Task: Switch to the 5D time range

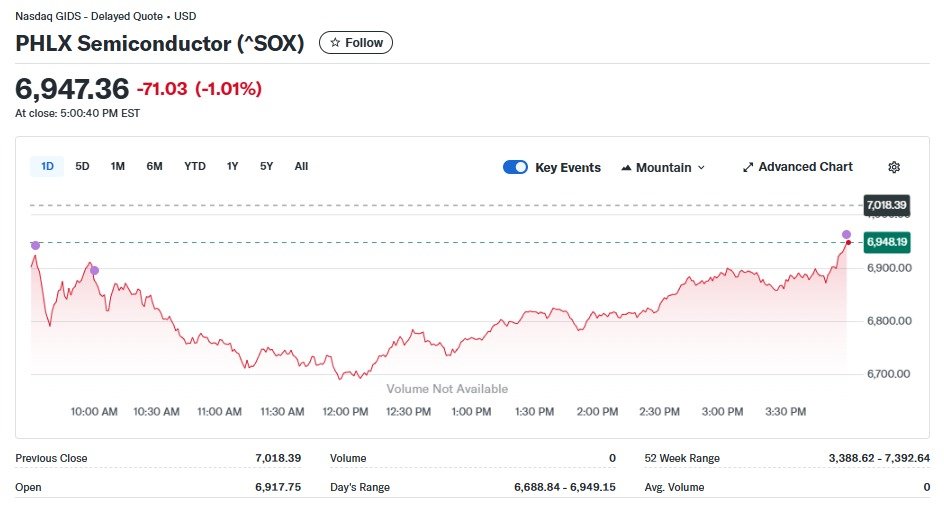Action: pyautogui.click(x=83, y=166)
